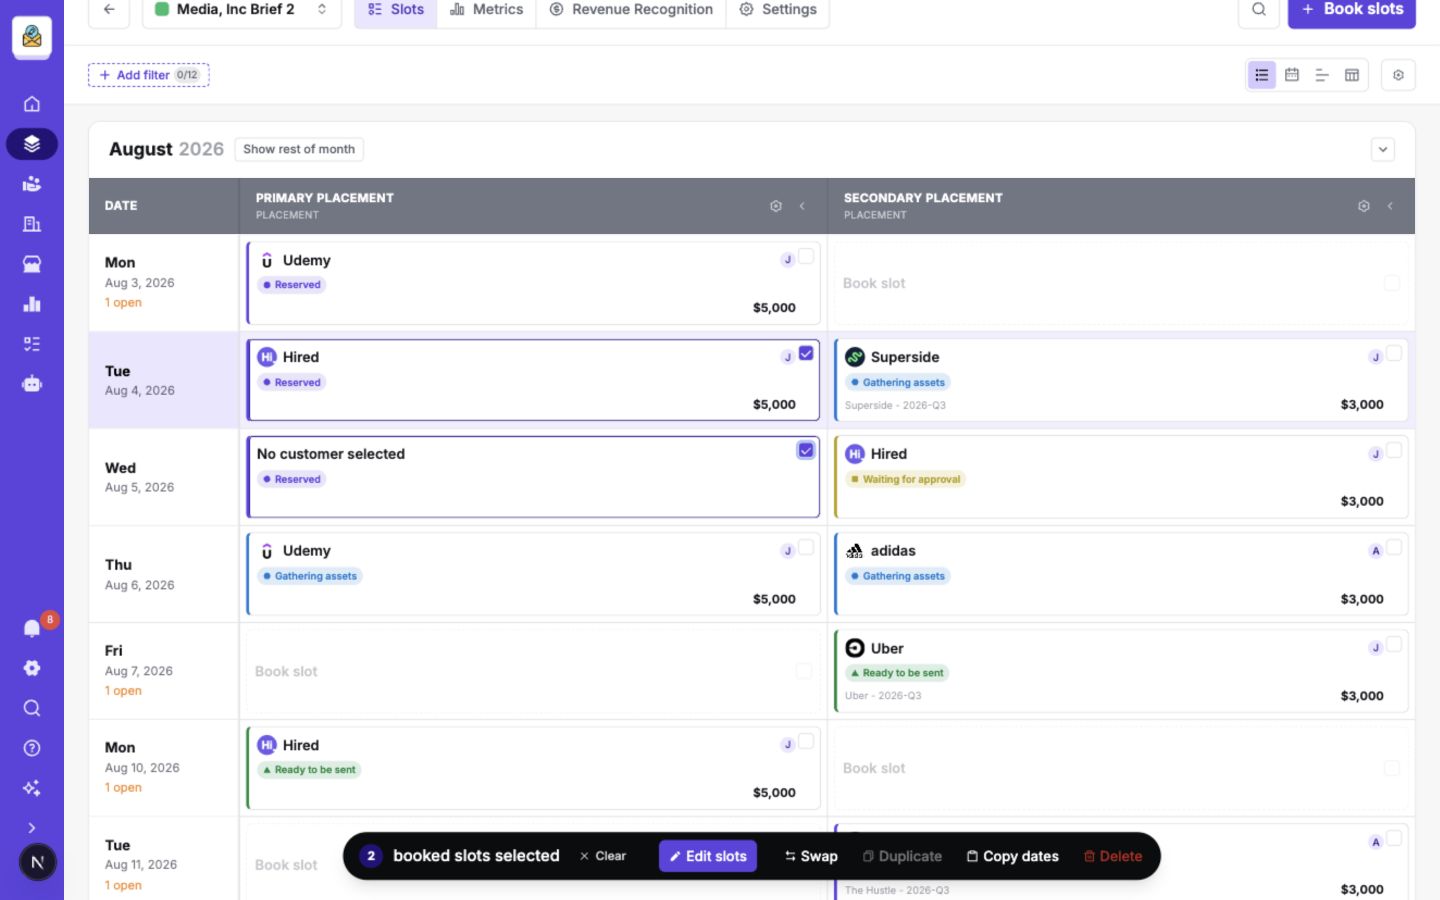Image resolution: width=1440 pixels, height=900 pixels.
Task: Open notifications bell with 8 badge
Action: (x=32, y=628)
